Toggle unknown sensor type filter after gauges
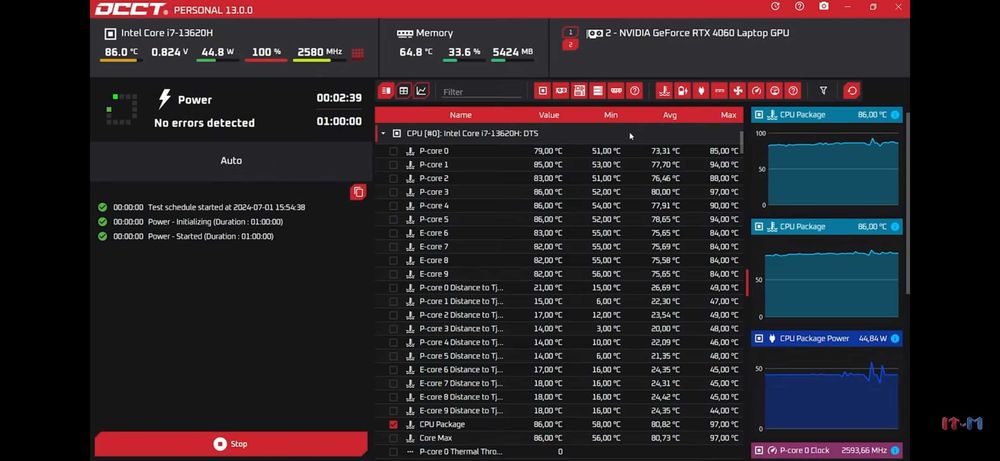This screenshot has height=461, width=1000. click(x=793, y=91)
